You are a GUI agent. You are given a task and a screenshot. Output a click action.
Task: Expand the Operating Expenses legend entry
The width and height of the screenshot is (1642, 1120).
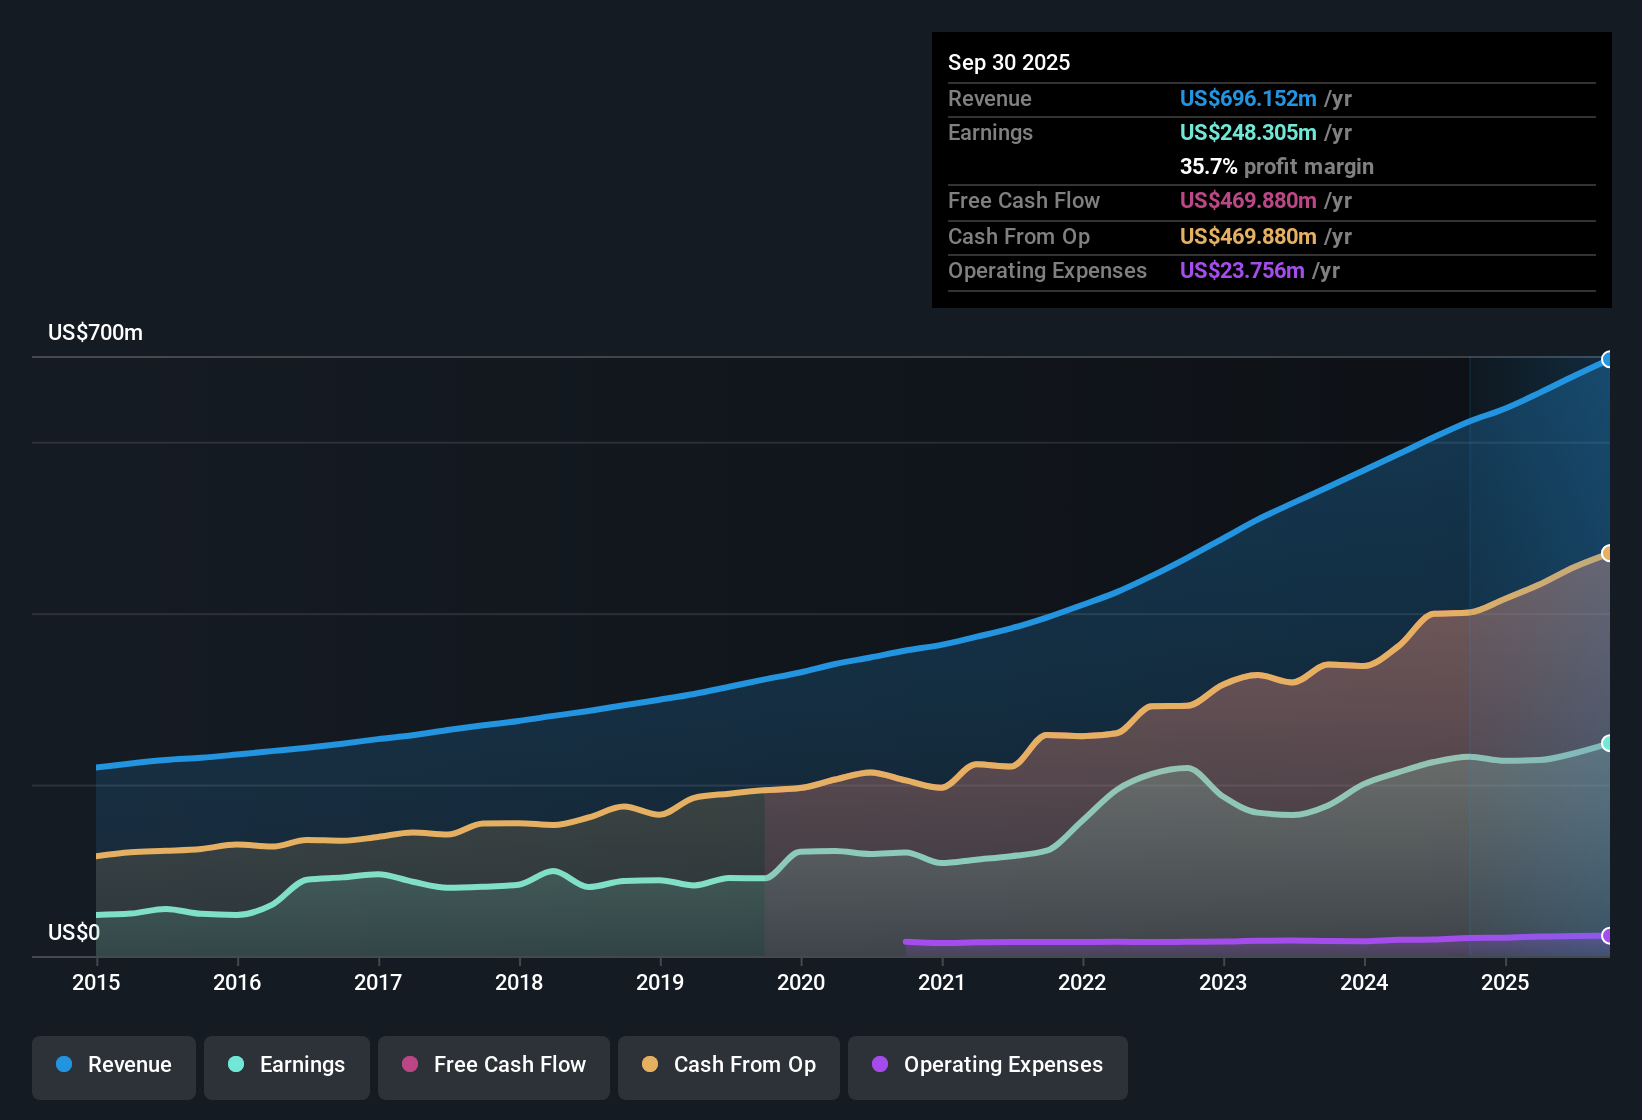[x=987, y=1065]
